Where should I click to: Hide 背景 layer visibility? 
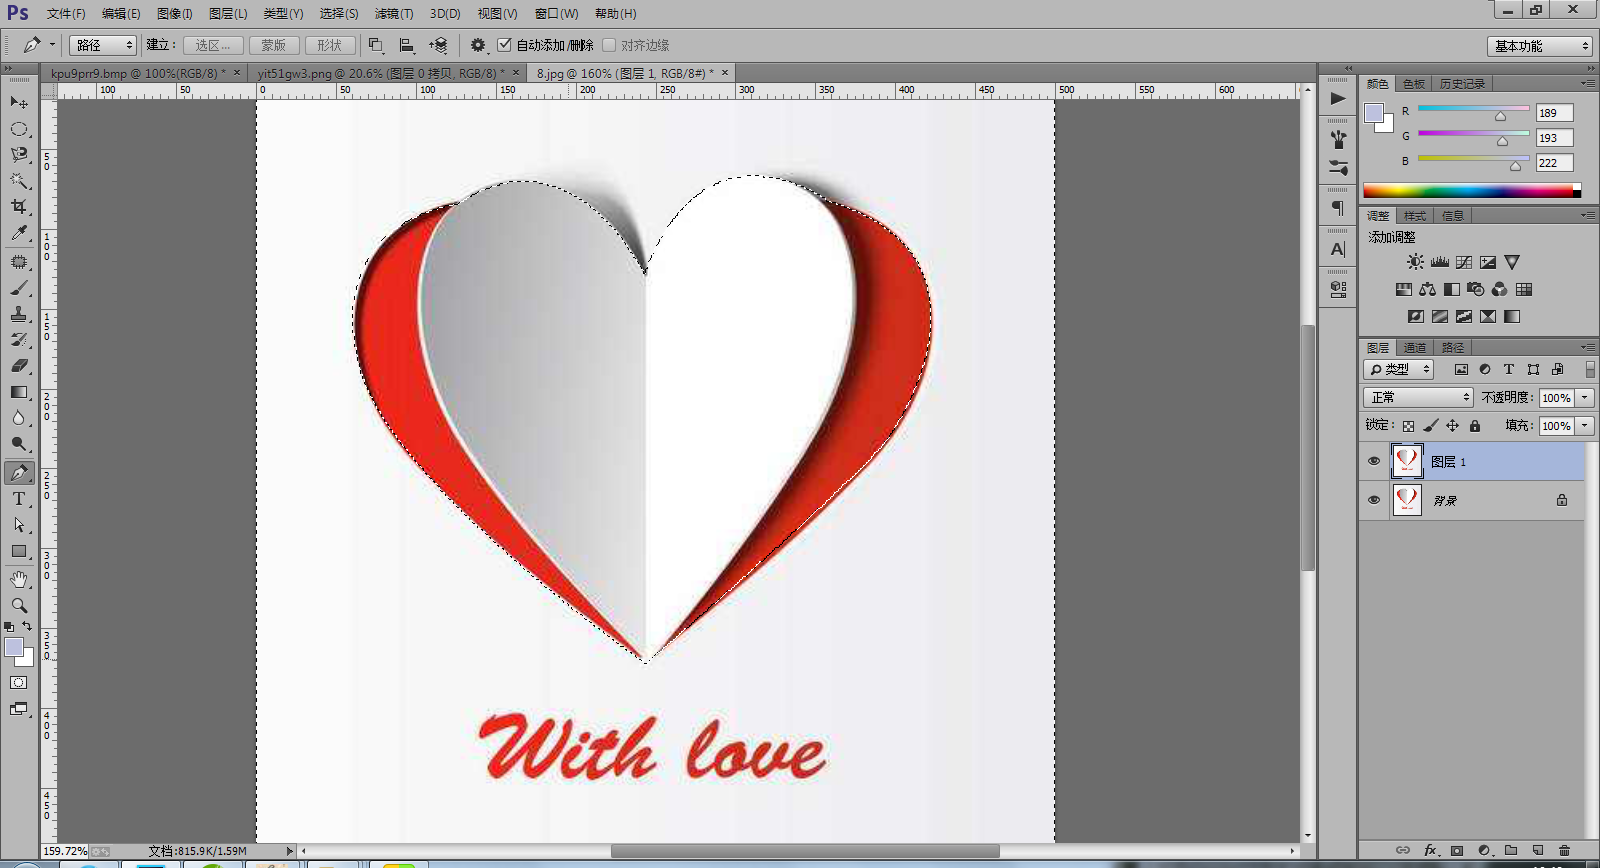pyautogui.click(x=1374, y=500)
